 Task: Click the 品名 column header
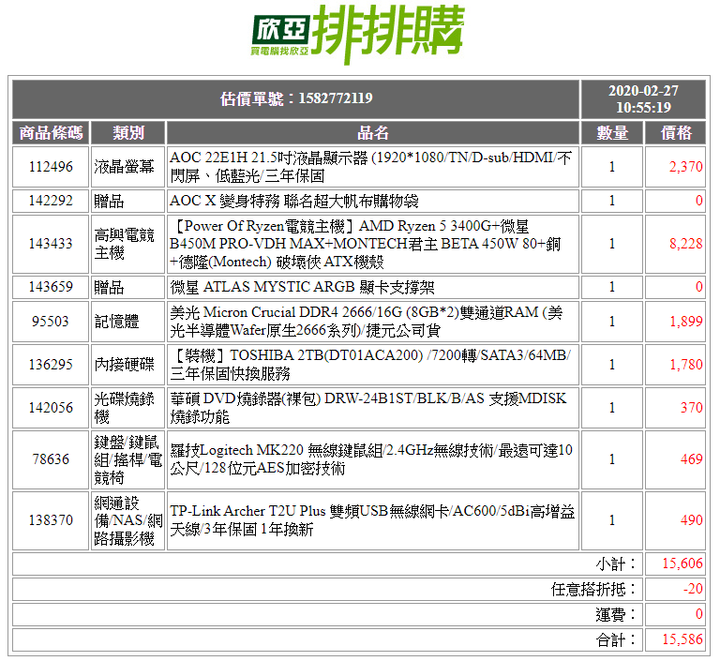click(x=373, y=133)
